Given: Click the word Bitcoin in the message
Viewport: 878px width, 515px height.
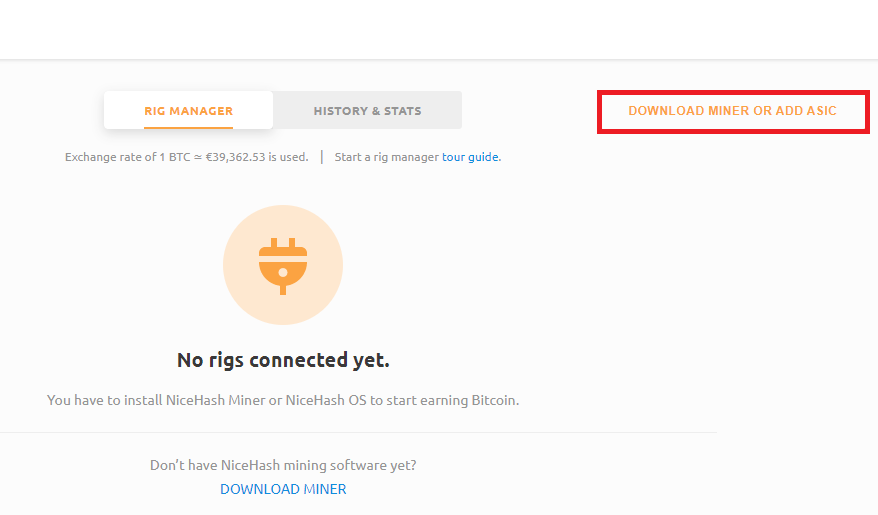Looking at the screenshot, I should click(x=495, y=400).
